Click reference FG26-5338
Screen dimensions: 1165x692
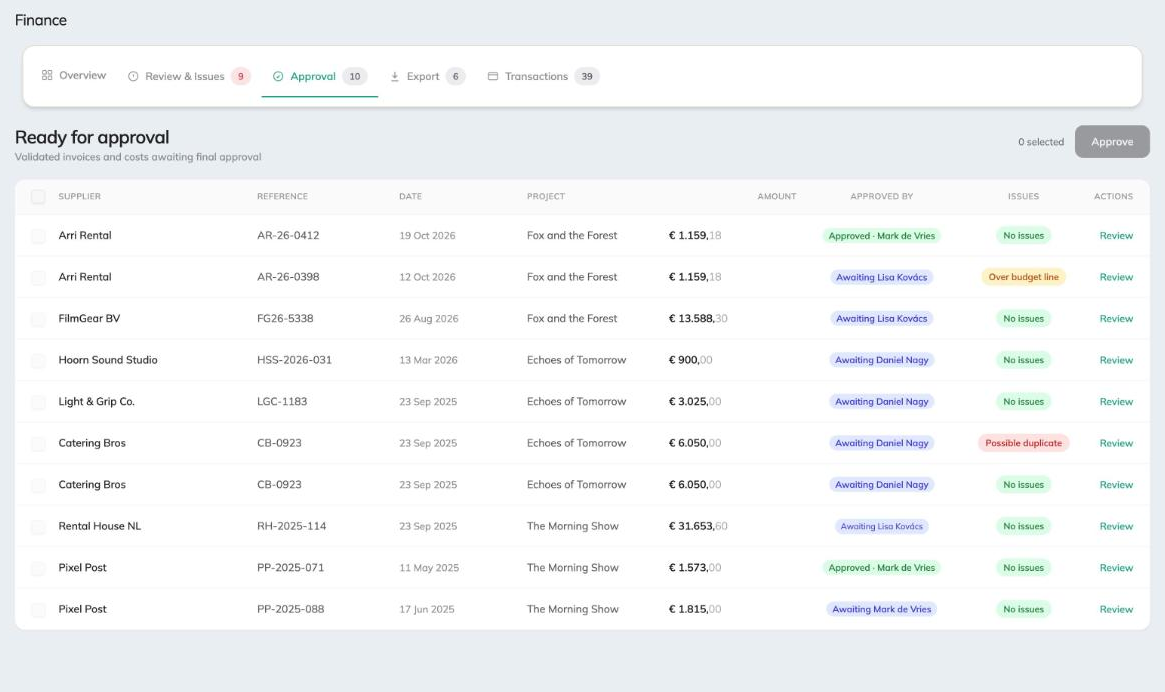click(x=285, y=319)
